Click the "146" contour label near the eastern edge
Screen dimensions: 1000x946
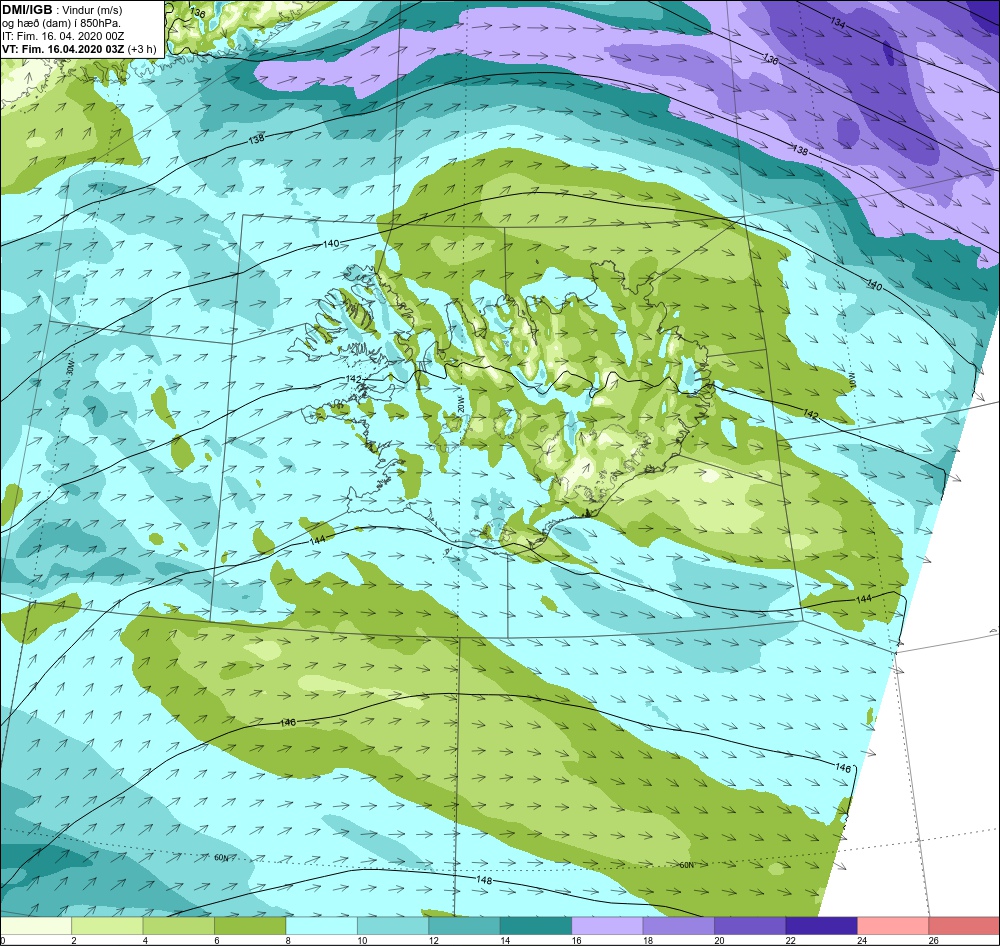tap(842, 767)
